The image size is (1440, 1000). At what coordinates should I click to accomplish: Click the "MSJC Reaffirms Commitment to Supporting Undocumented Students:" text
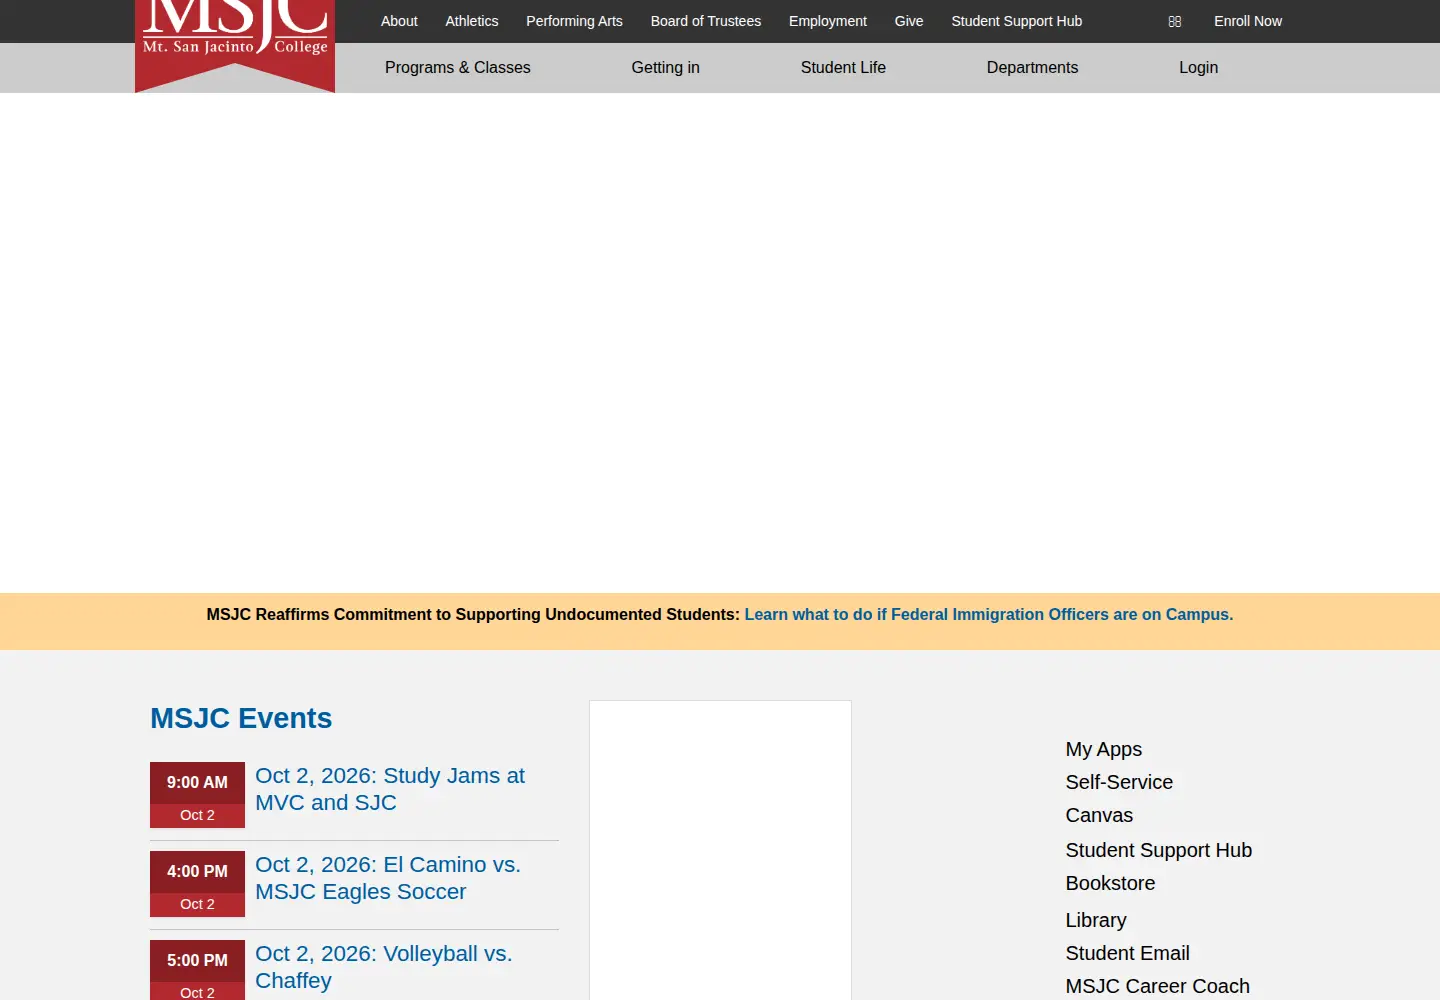tap(473, 615)
